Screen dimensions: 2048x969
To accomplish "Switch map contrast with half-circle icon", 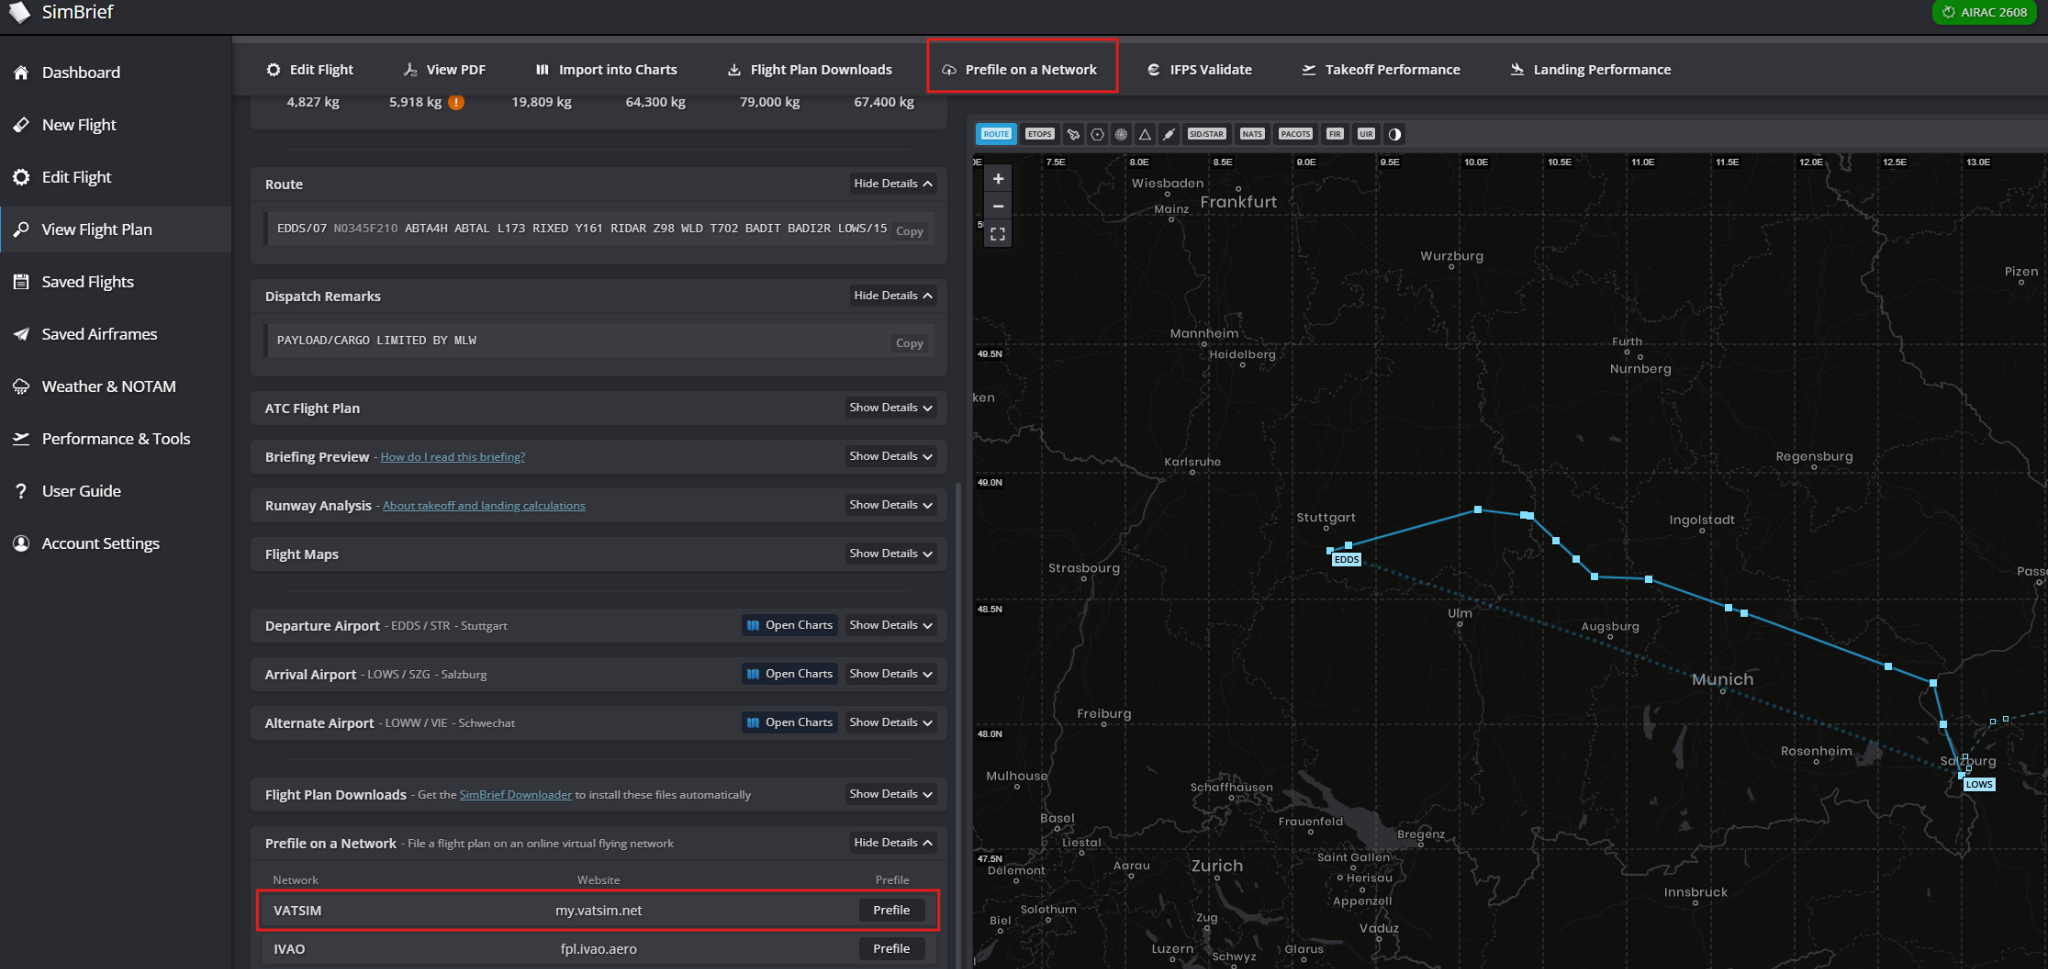I will [1394, 134].
